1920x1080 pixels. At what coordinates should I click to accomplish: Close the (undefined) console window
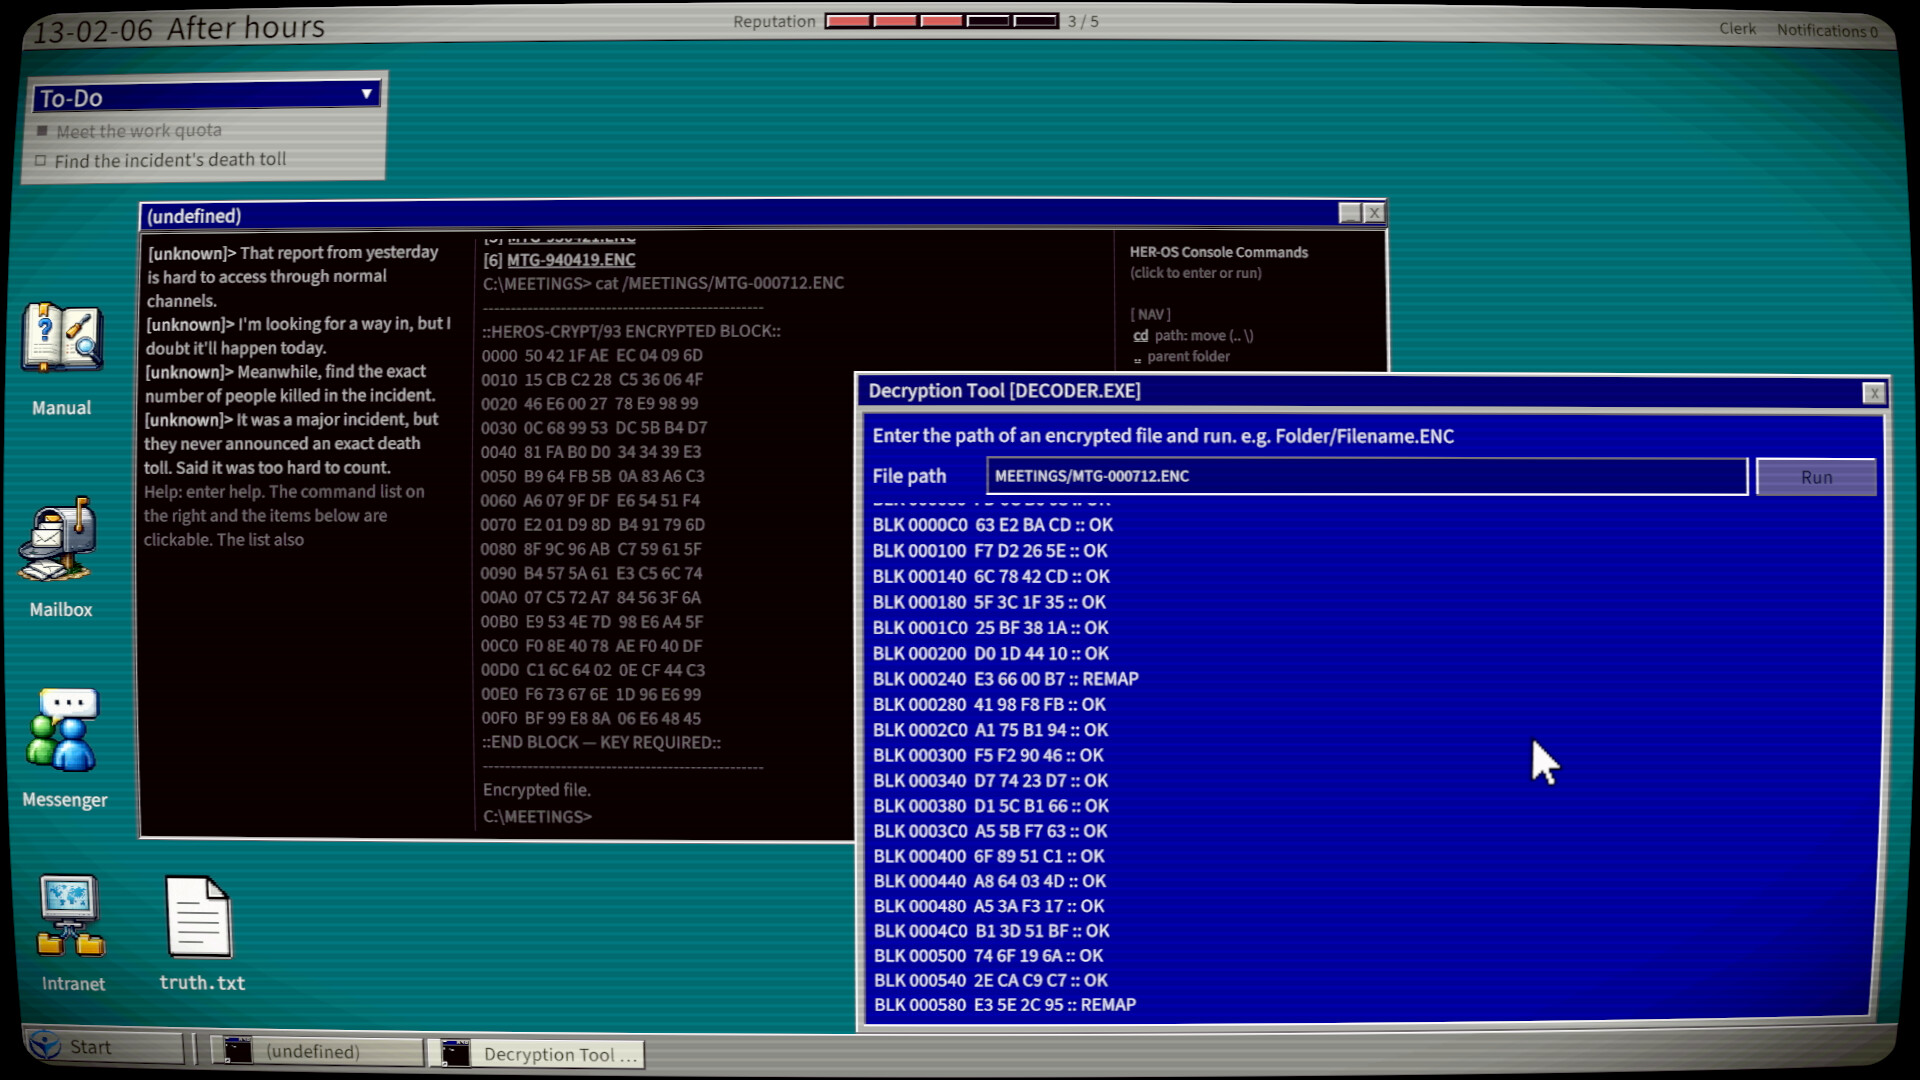1375,213
